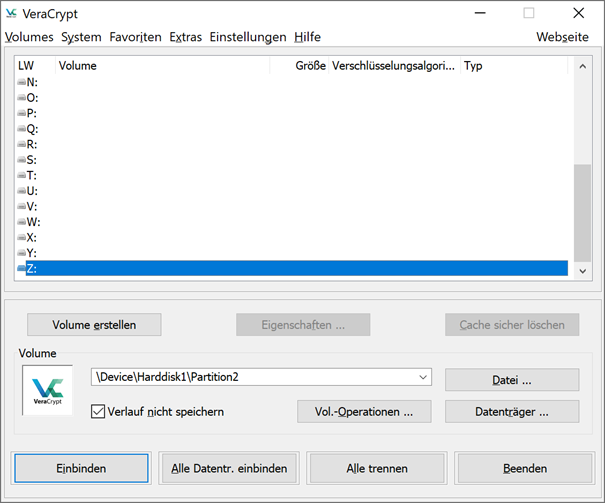Open the Favoriten menu
Screen dimensions: 605x503
point(135,37)
